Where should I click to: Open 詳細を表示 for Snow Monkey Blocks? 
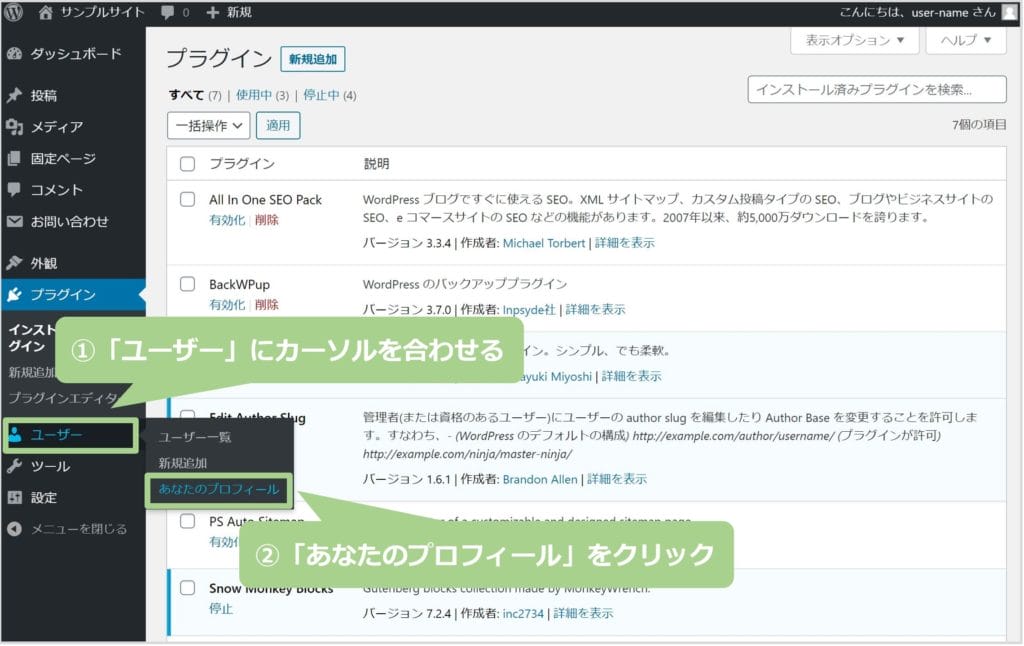click(x=583, y=614)
